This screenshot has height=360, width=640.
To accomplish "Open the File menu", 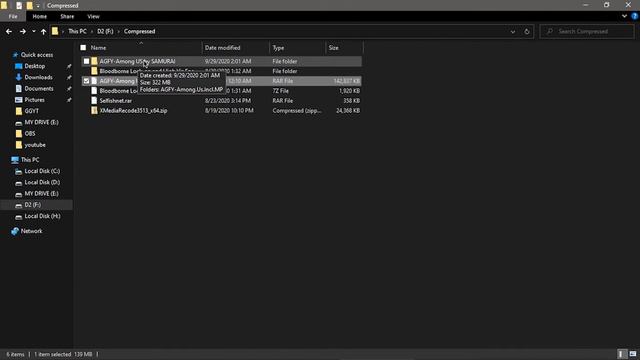I will coord(13,16).
